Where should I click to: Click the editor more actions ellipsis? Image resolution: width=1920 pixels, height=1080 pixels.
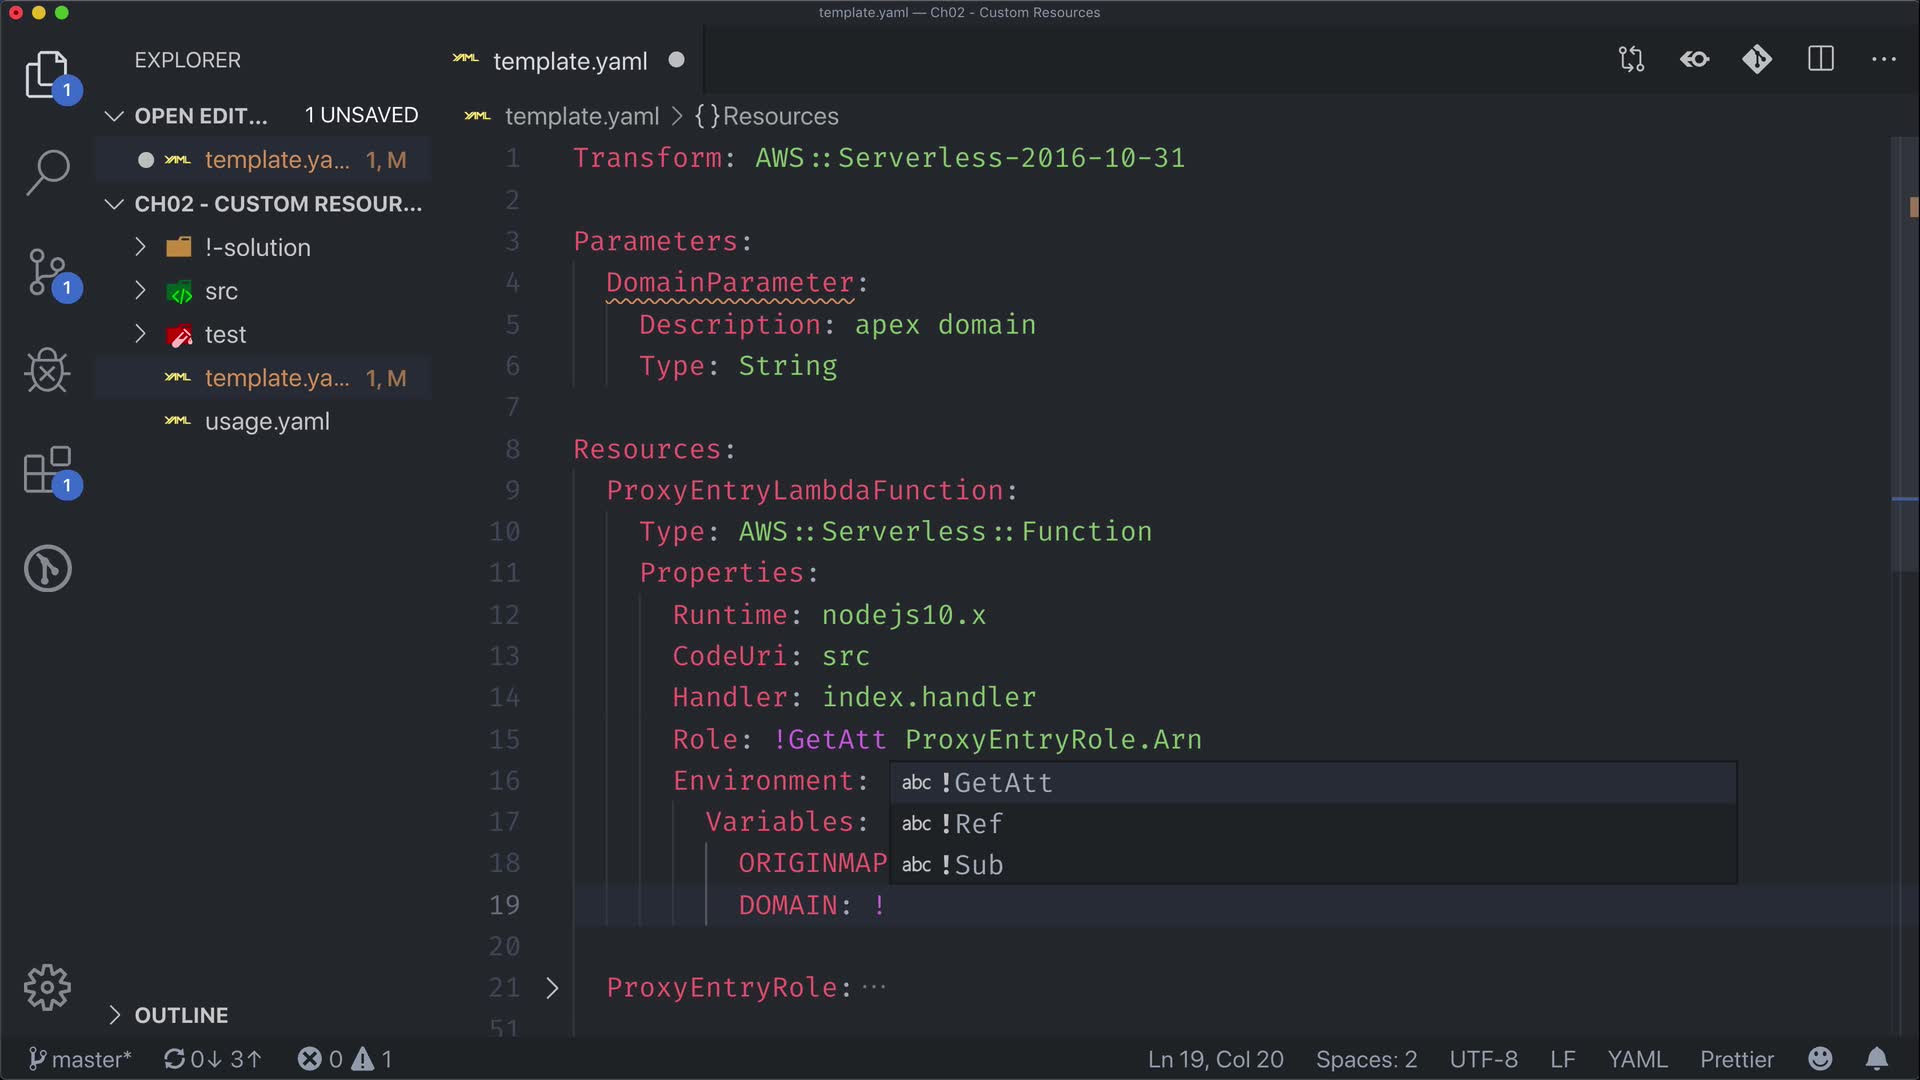tap(1884, 59)
